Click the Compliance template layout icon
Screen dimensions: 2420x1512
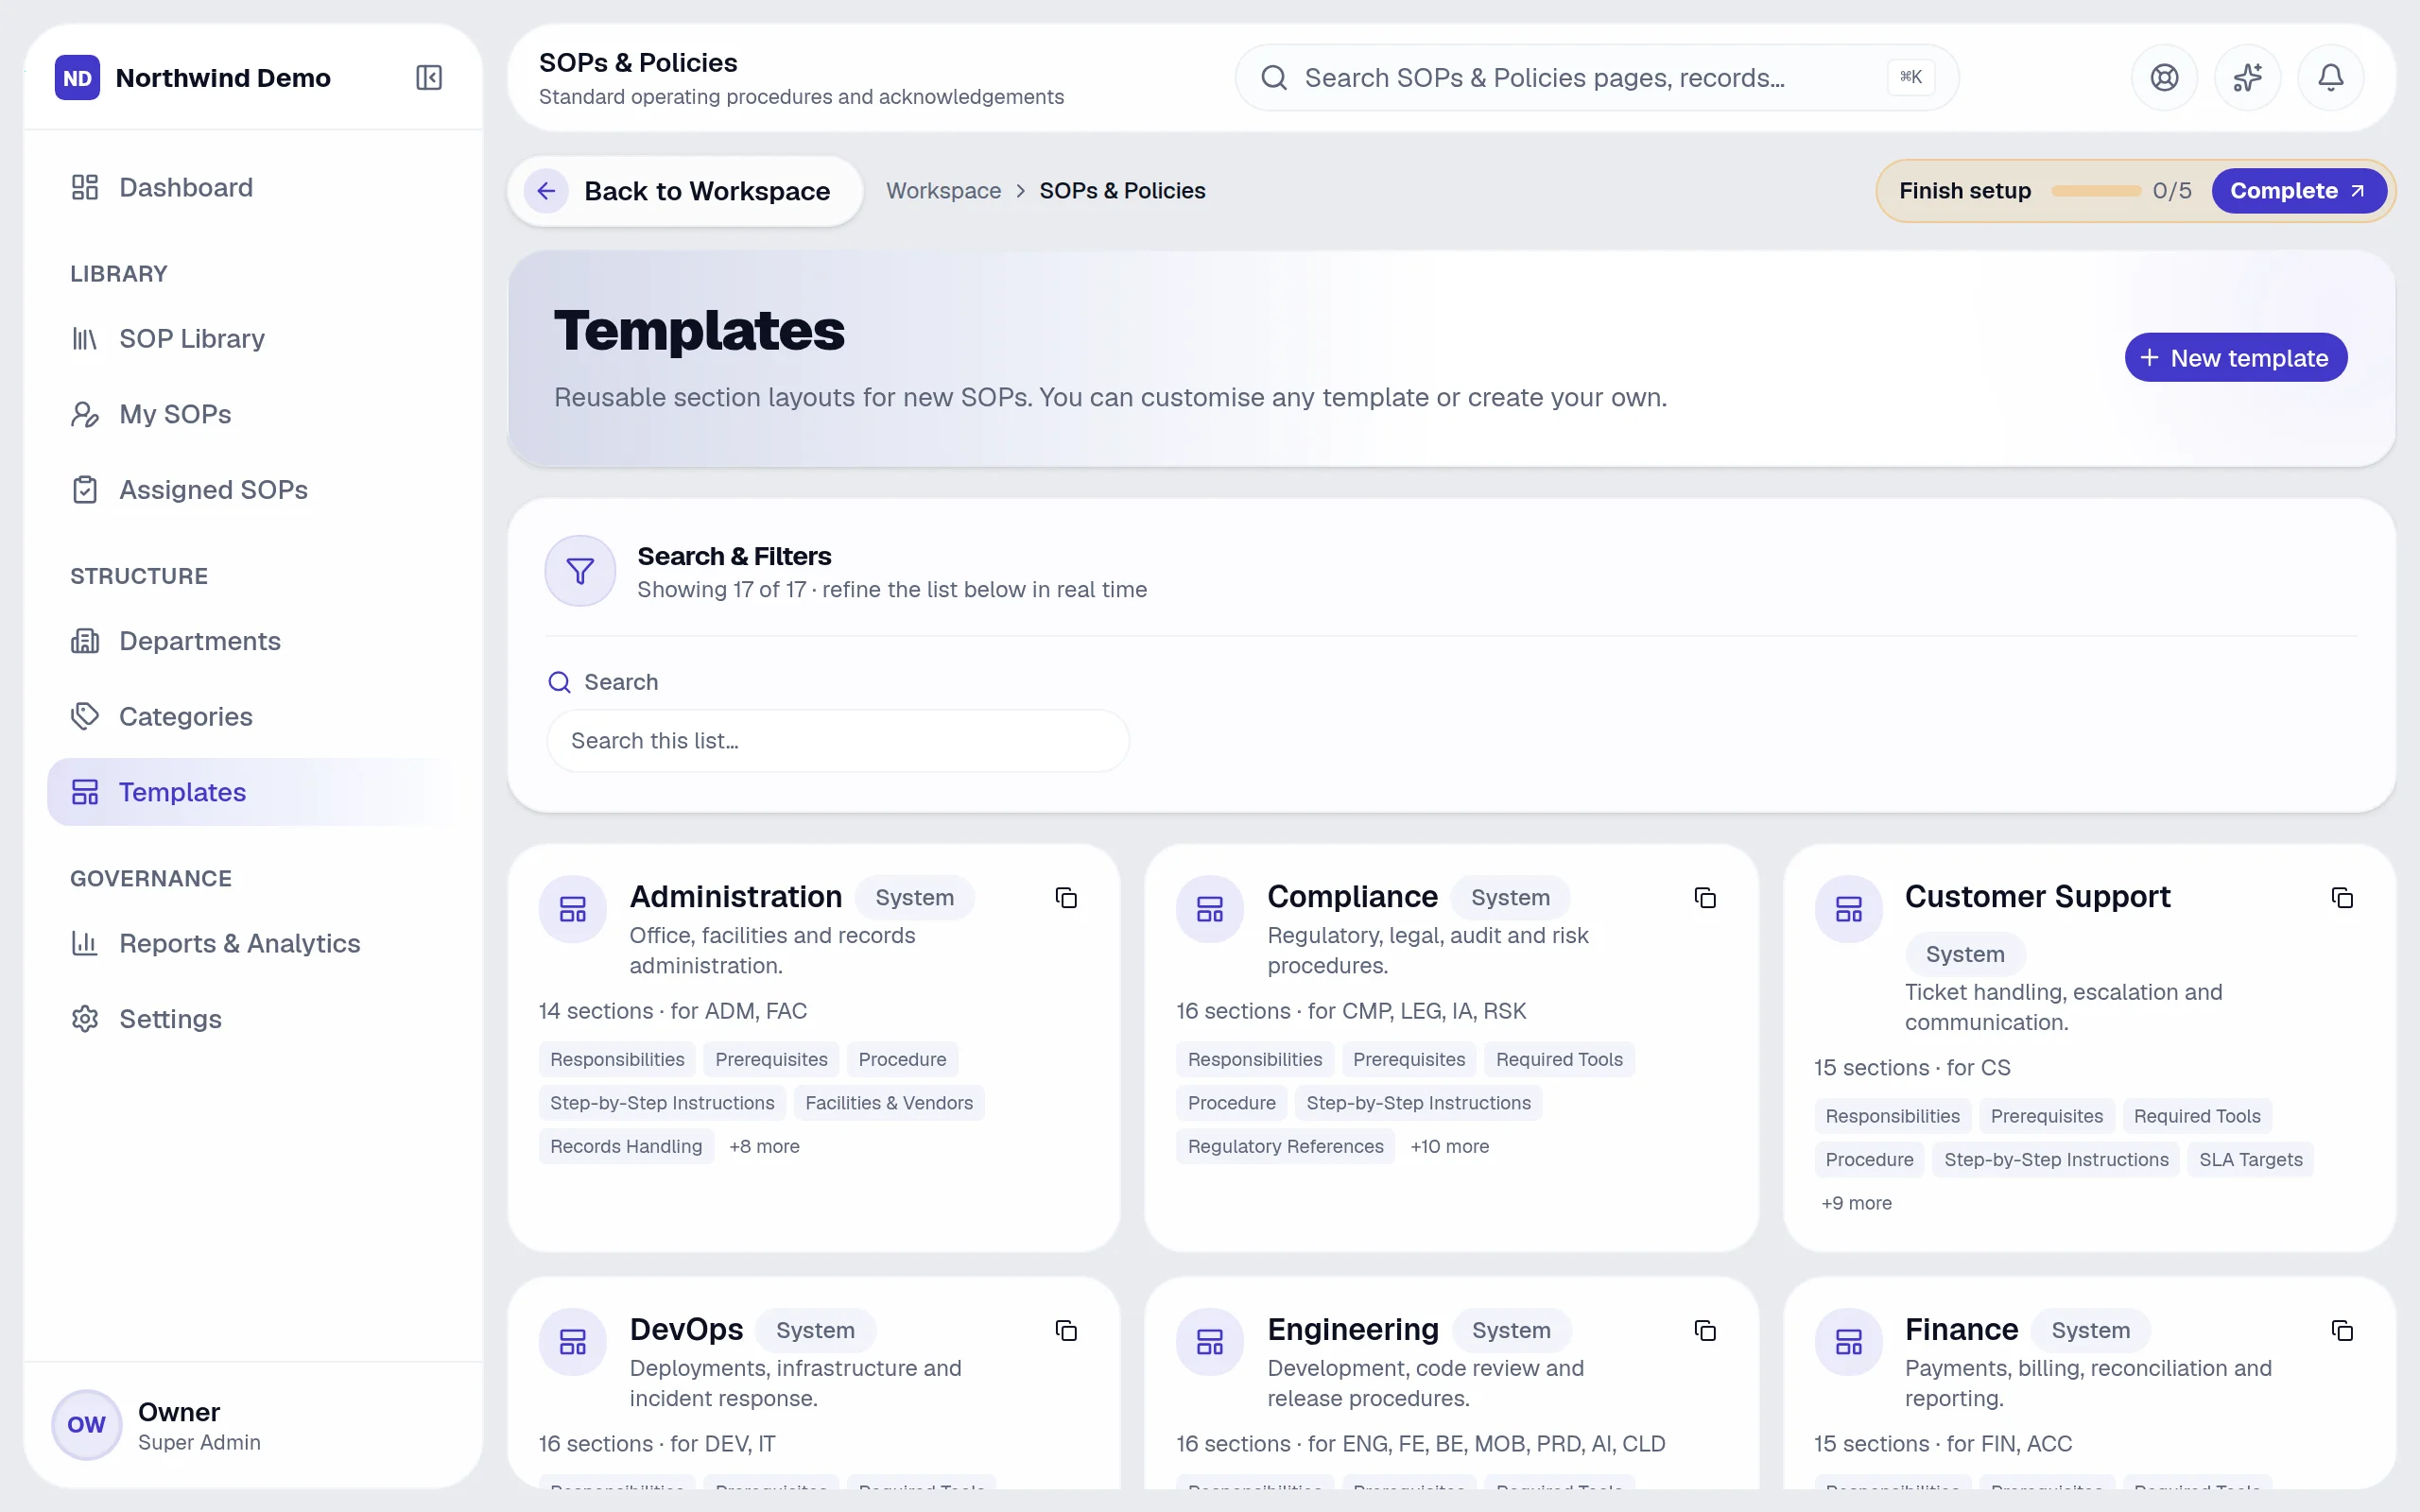(x=1210, y=909)
